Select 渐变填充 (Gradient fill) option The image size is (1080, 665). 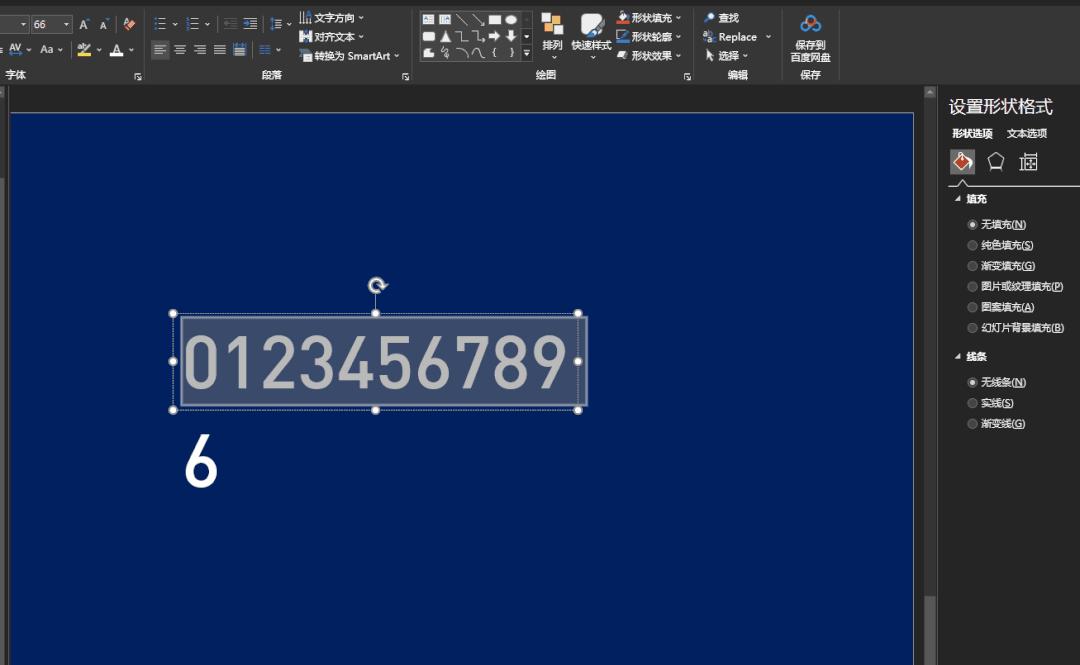tap(1001, 265)
